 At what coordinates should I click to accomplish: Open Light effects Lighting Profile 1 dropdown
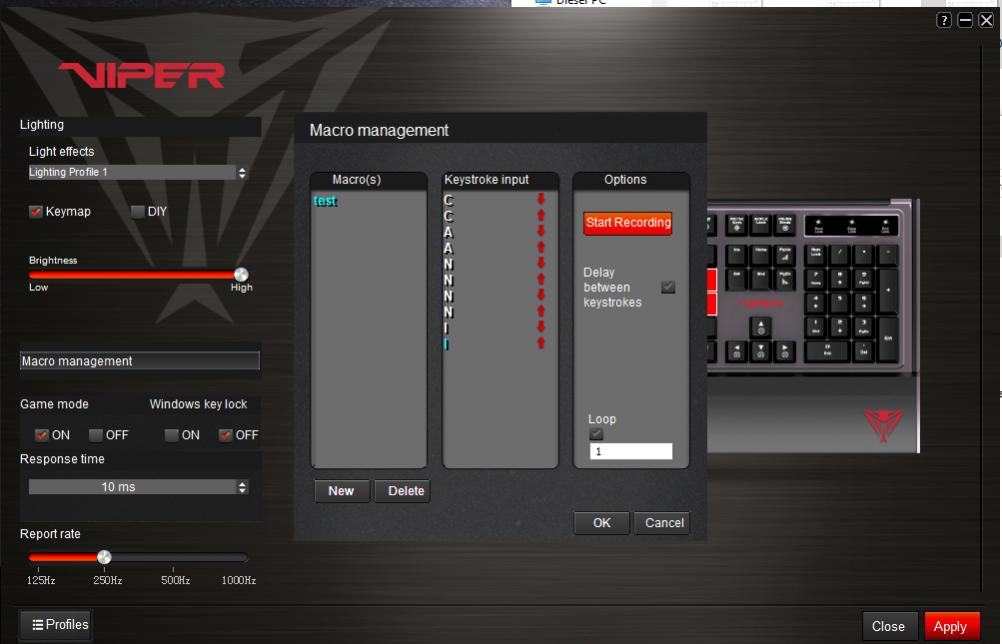[137, 172]
